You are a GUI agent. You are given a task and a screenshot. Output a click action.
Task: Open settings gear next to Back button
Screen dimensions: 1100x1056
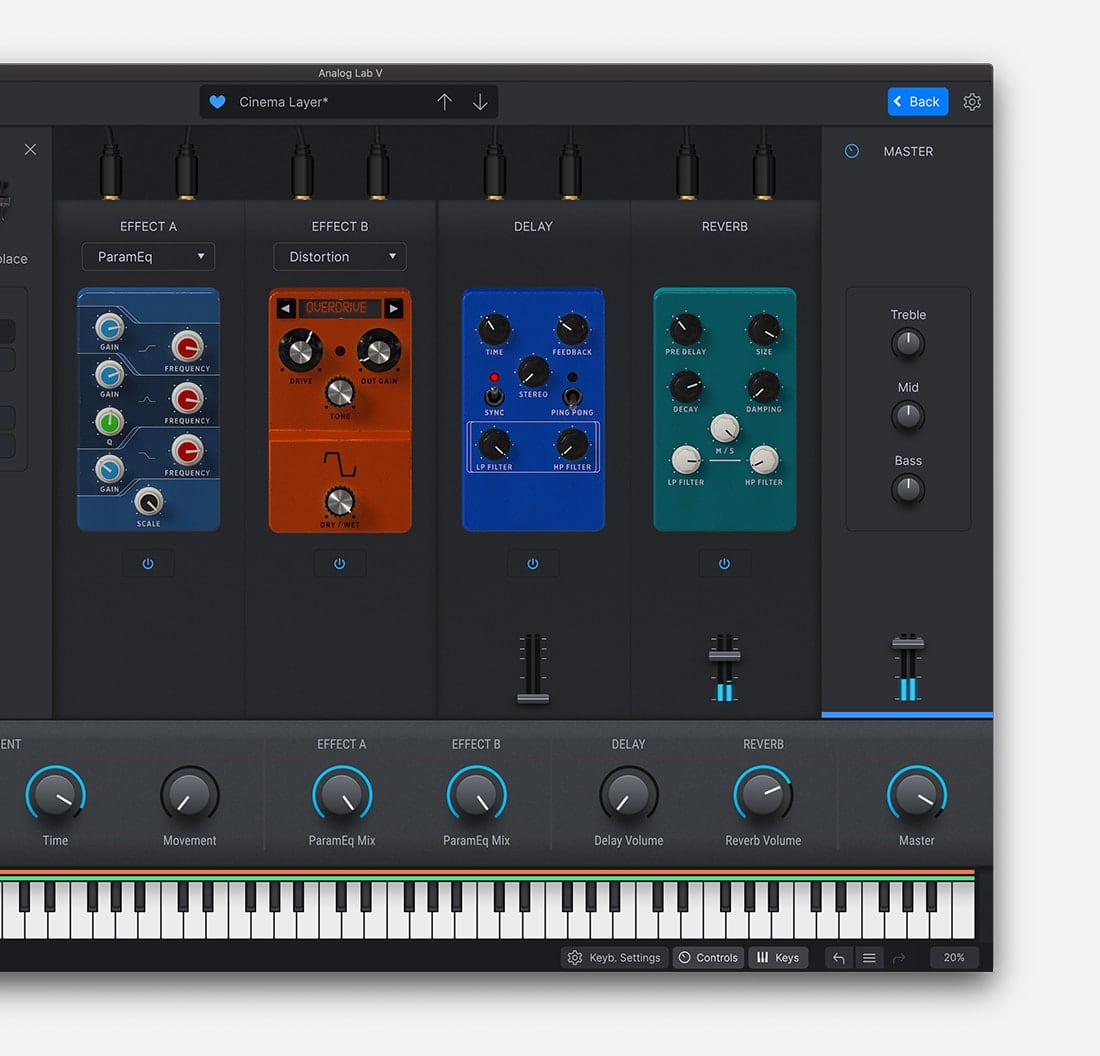tap(972, 102)
